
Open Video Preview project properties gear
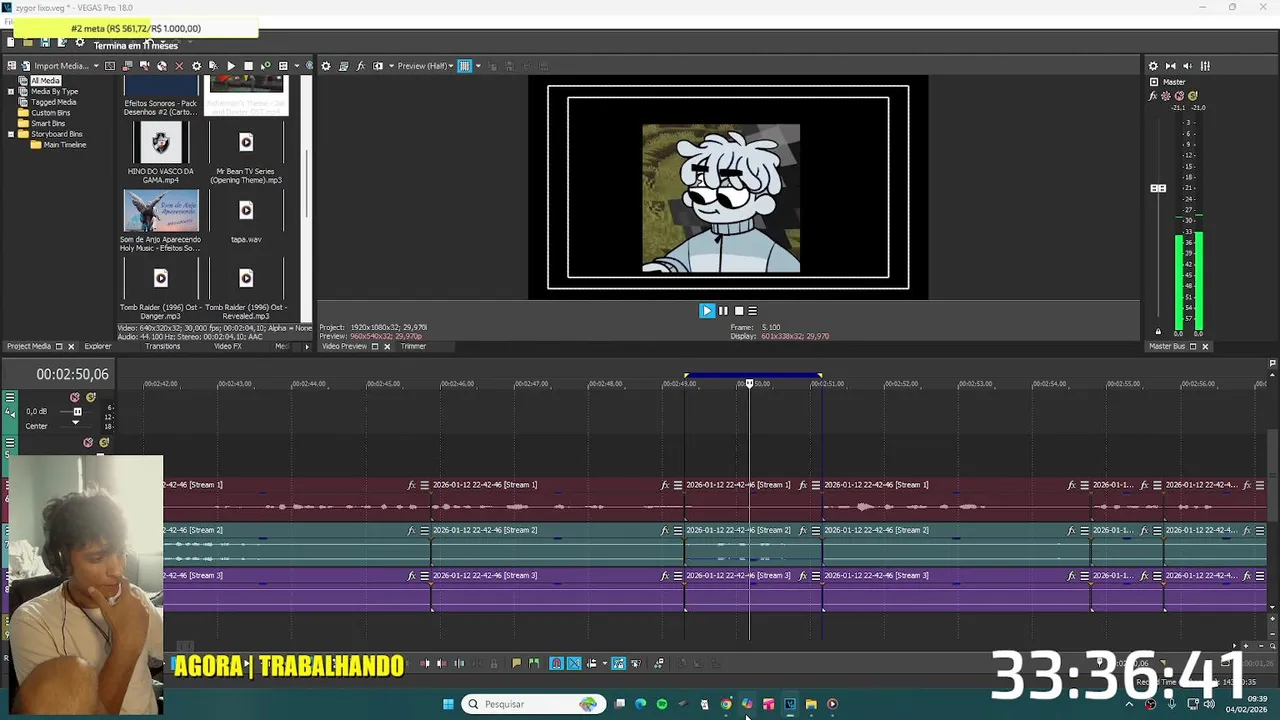(326, 66)
